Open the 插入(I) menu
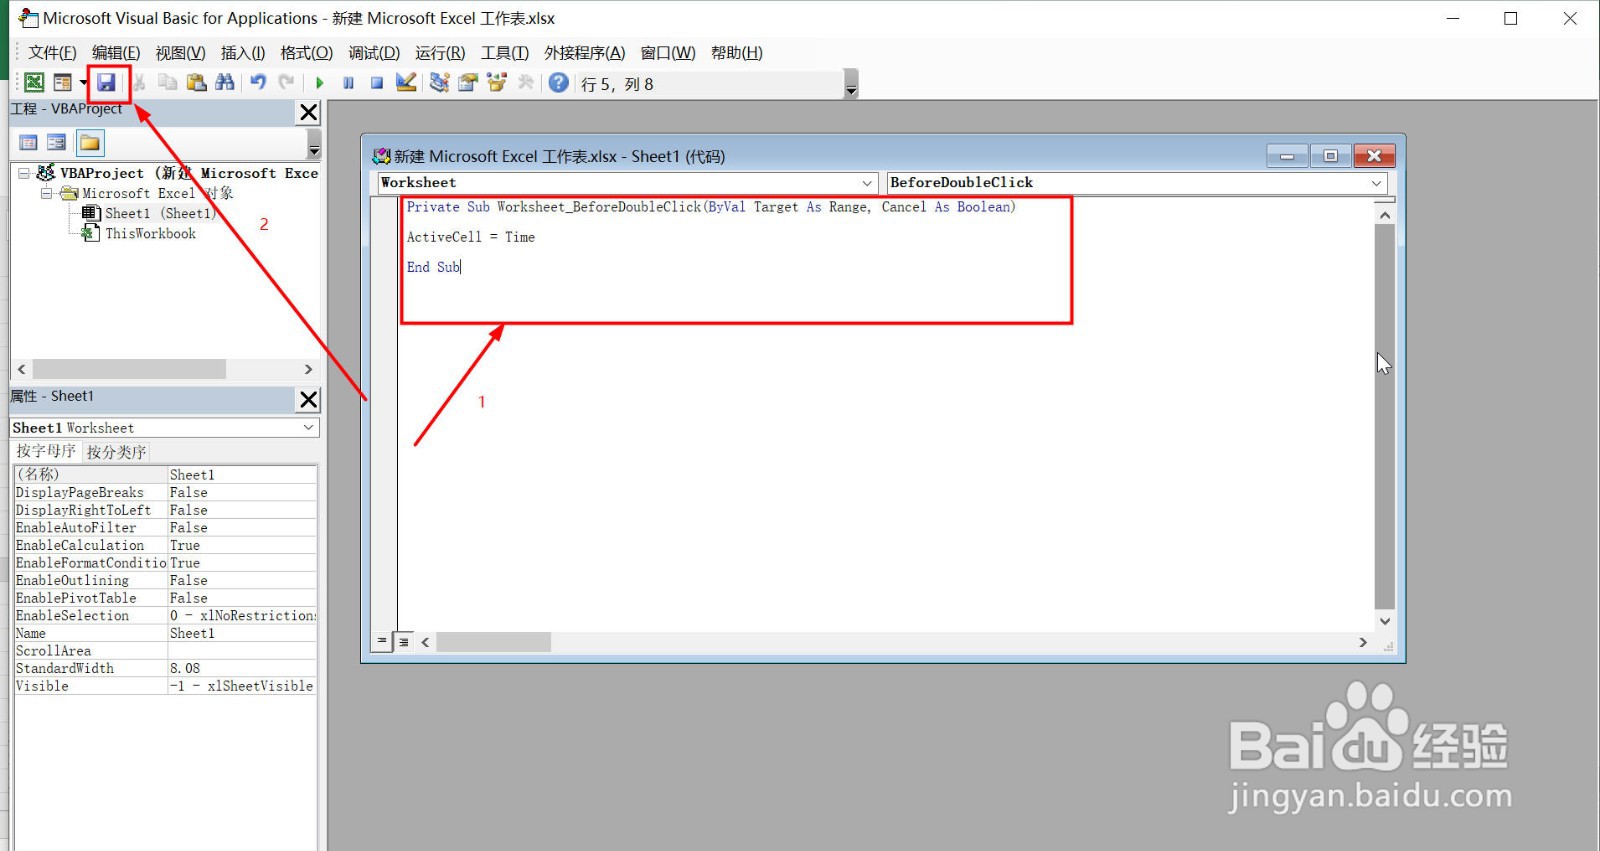Viewport: 1600px width, 851px height. pos(243,53)
